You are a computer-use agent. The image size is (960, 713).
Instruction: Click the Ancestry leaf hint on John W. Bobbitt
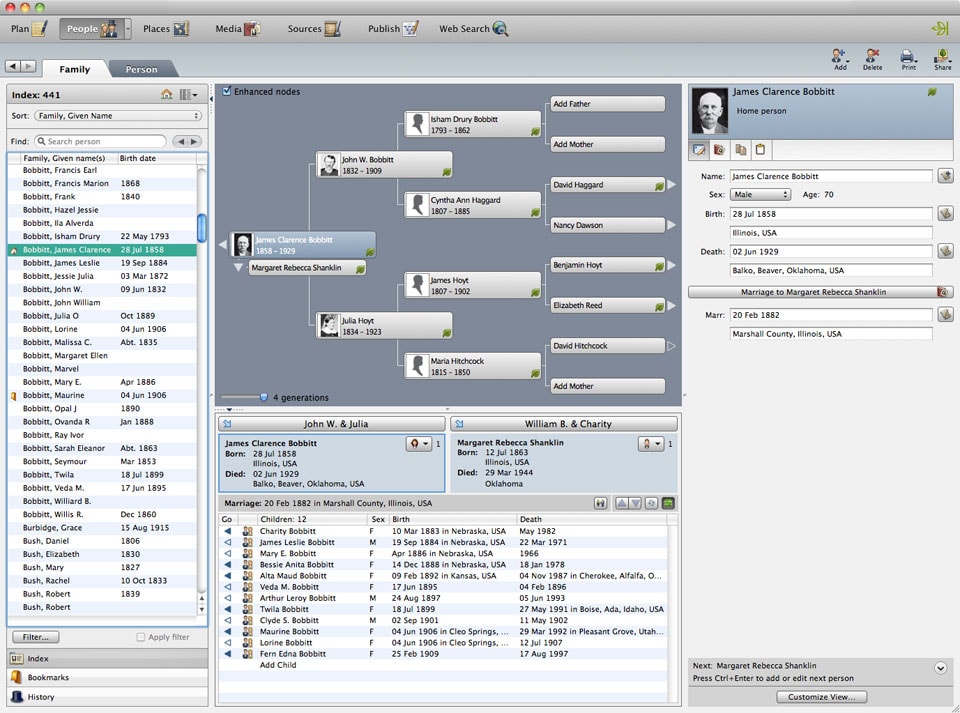[446, 172]
